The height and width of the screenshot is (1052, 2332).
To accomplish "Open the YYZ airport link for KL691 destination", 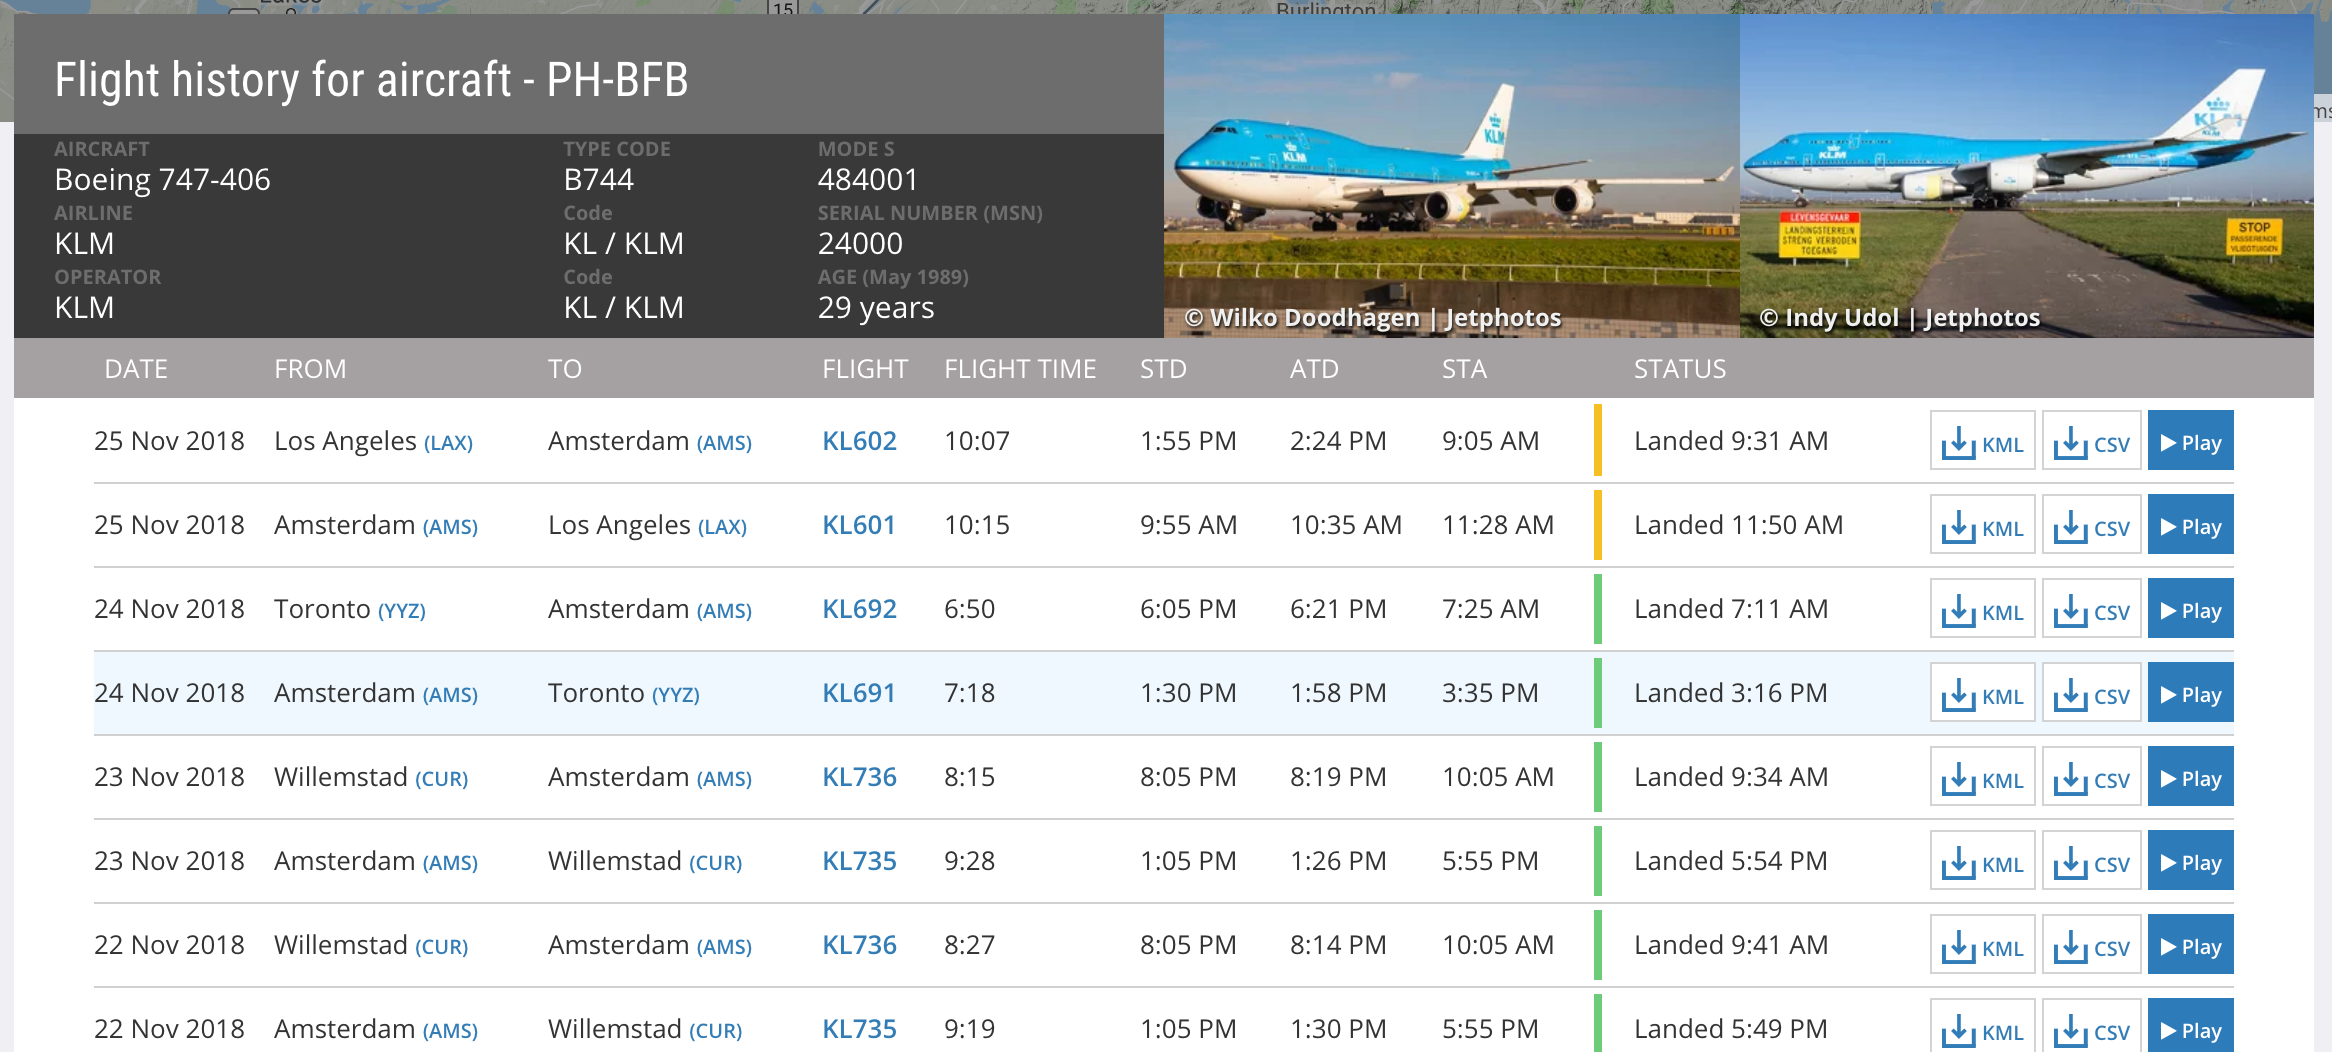I will click(x=675, y=695).
